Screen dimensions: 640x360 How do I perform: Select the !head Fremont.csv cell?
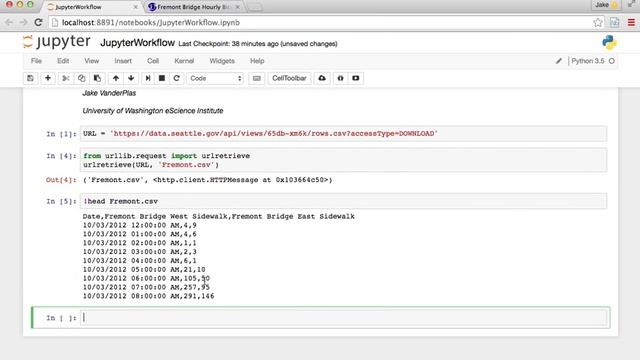343,201
